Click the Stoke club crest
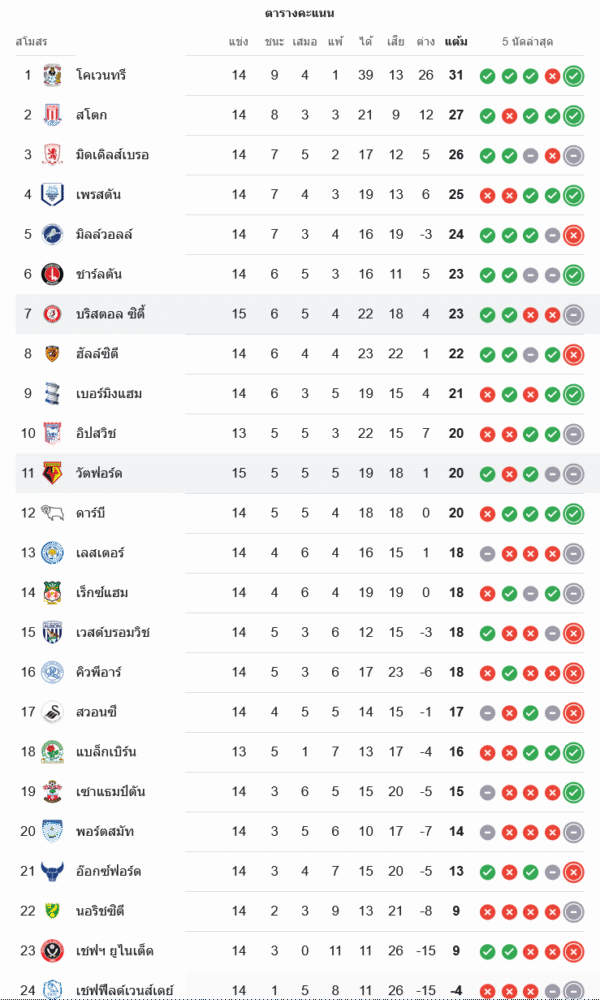 coord(52,115)
